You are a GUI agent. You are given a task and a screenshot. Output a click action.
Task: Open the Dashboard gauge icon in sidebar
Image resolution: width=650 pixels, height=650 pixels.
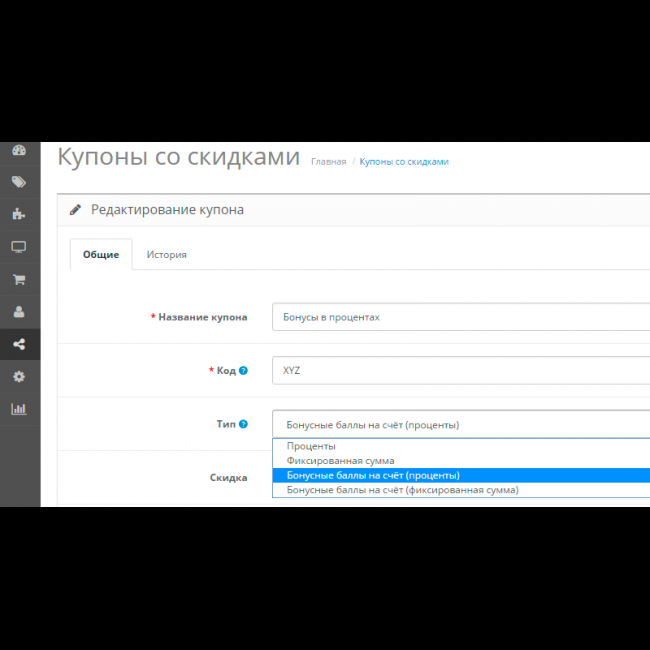[18, 150]
